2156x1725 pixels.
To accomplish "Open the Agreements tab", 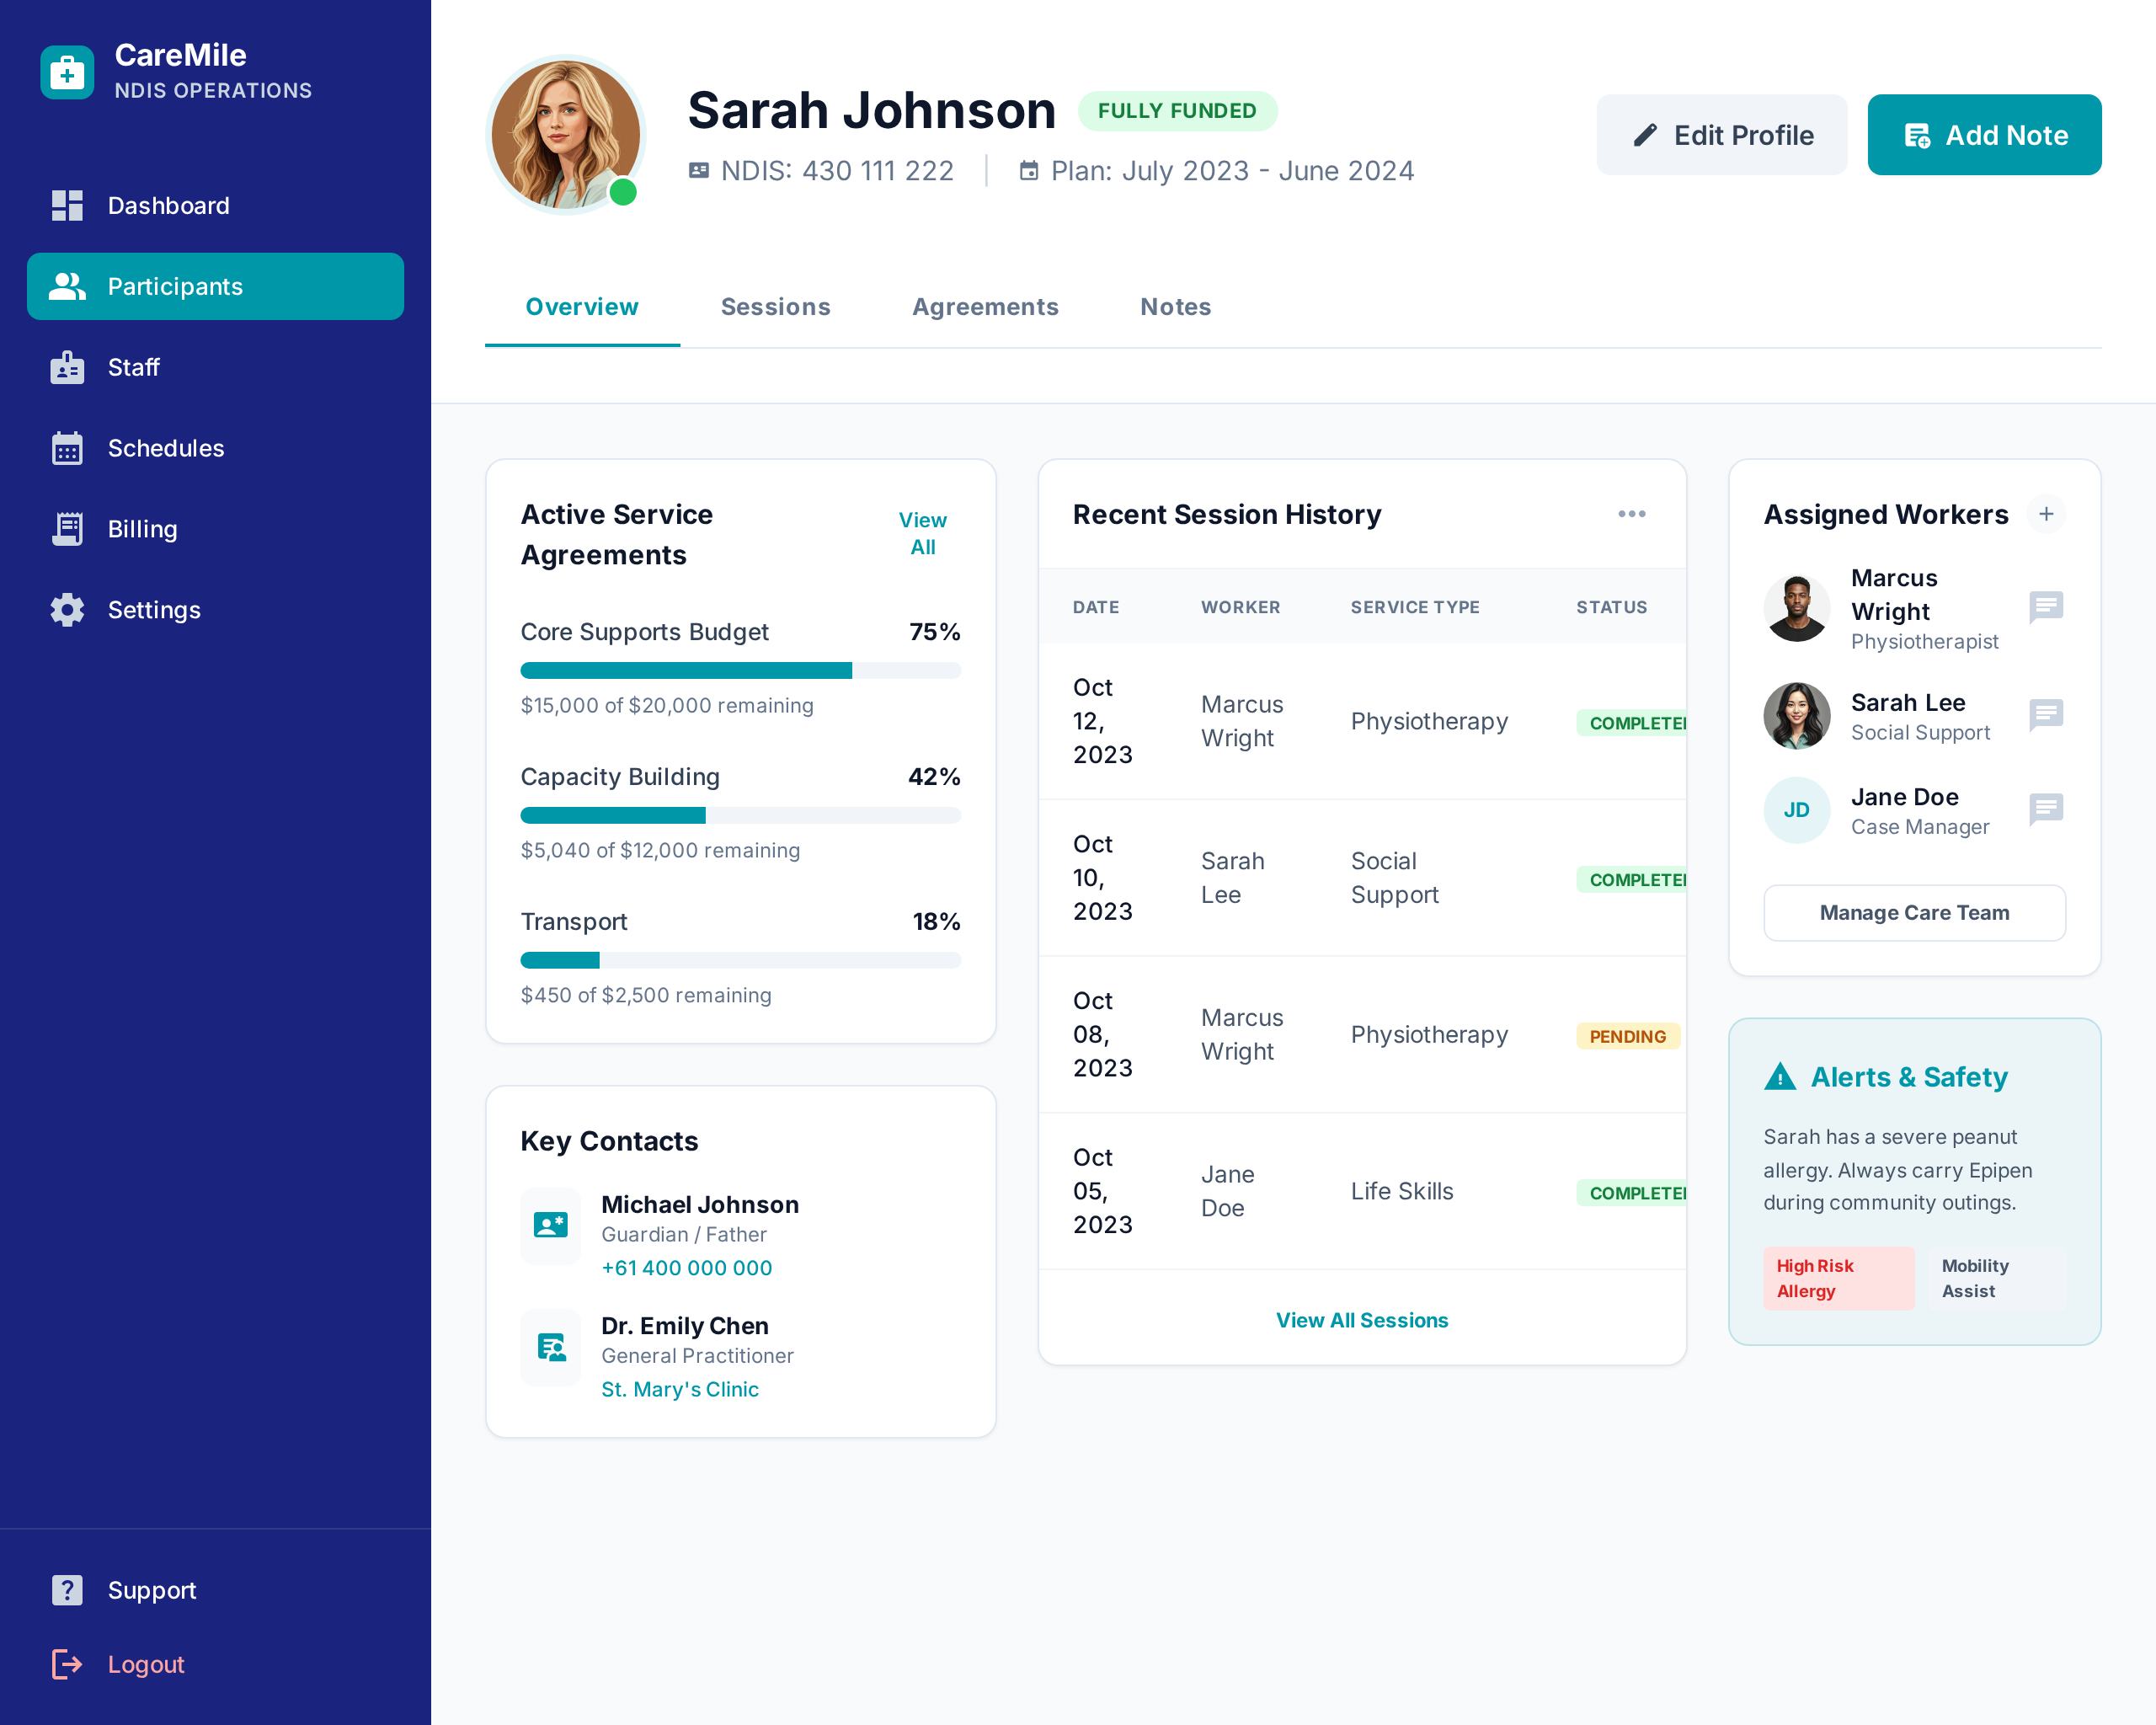I will point(984,307).
